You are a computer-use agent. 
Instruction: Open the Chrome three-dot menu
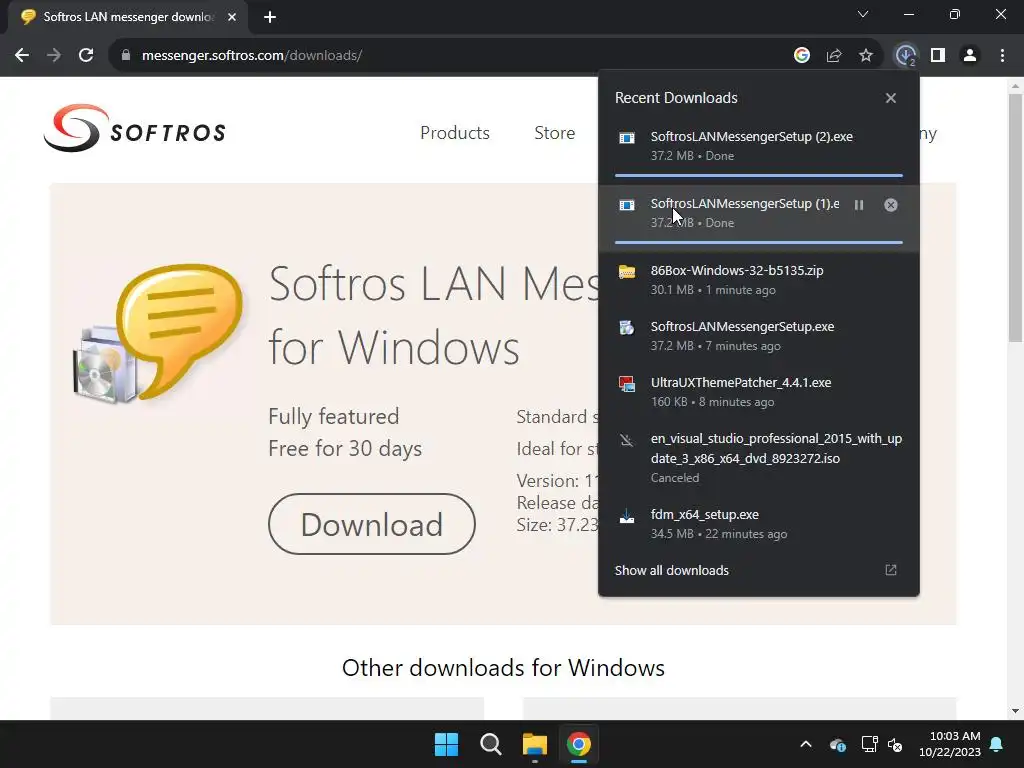(x=1002, y=56)
